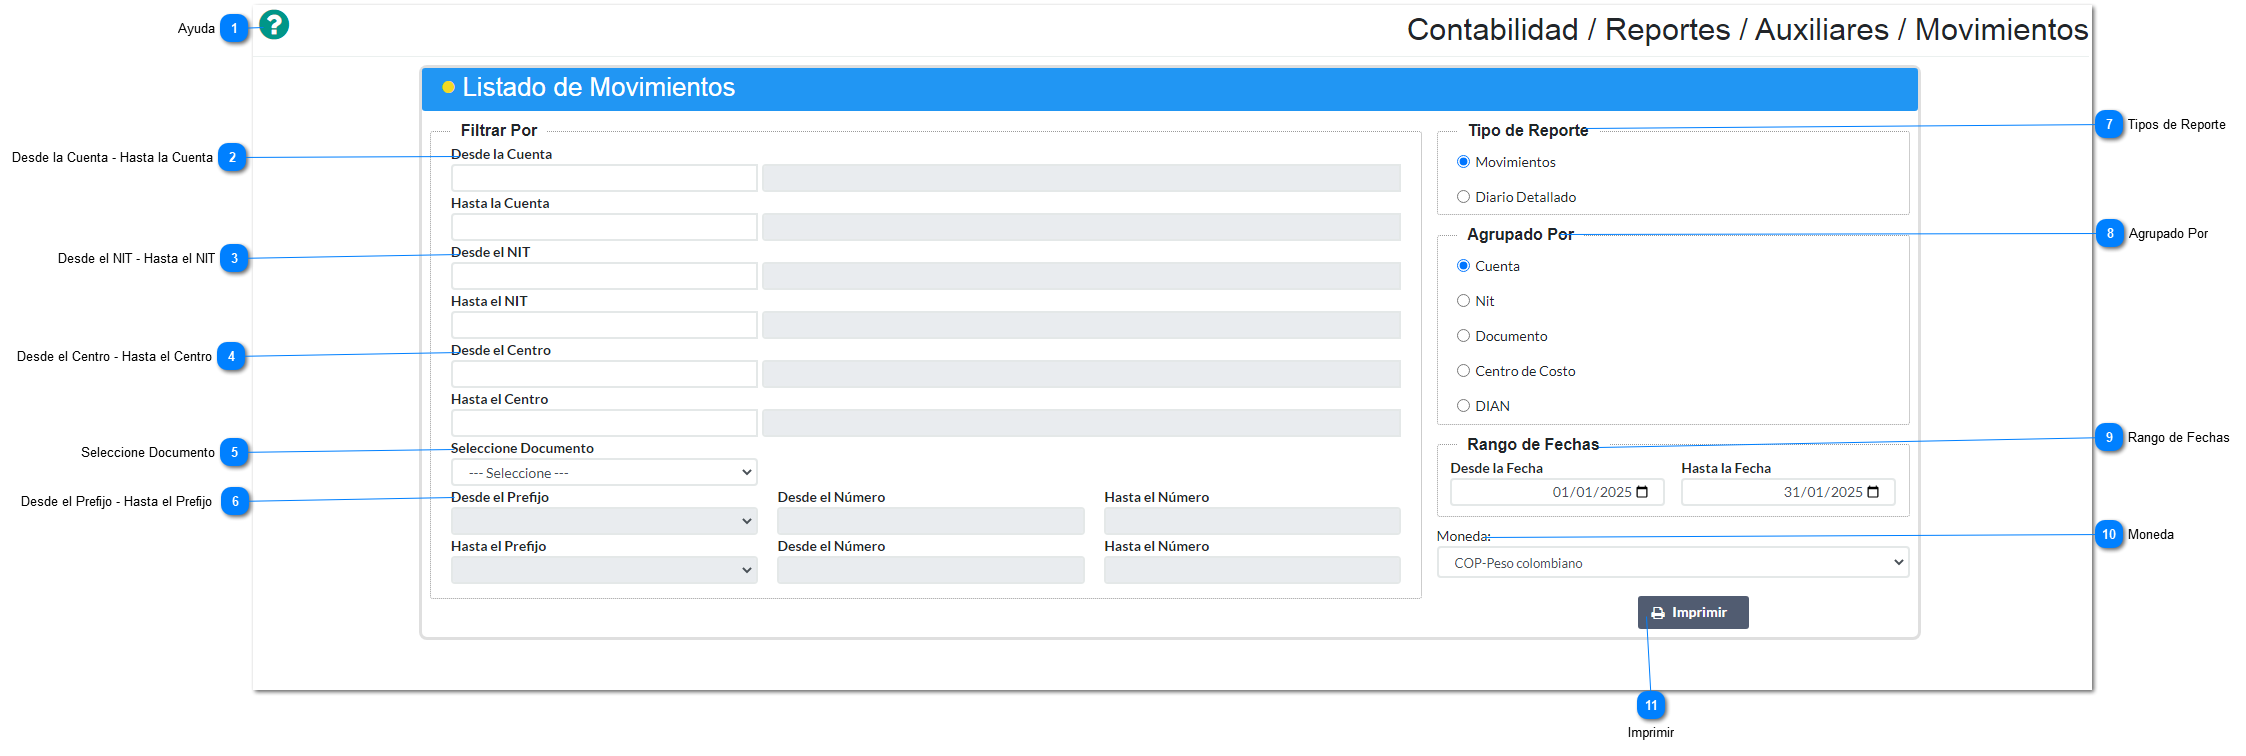Choose Nit under Agrupado Por
Image resolution: width=2246 pixels, height=756 pixels.
click(x=1464, y=301)
